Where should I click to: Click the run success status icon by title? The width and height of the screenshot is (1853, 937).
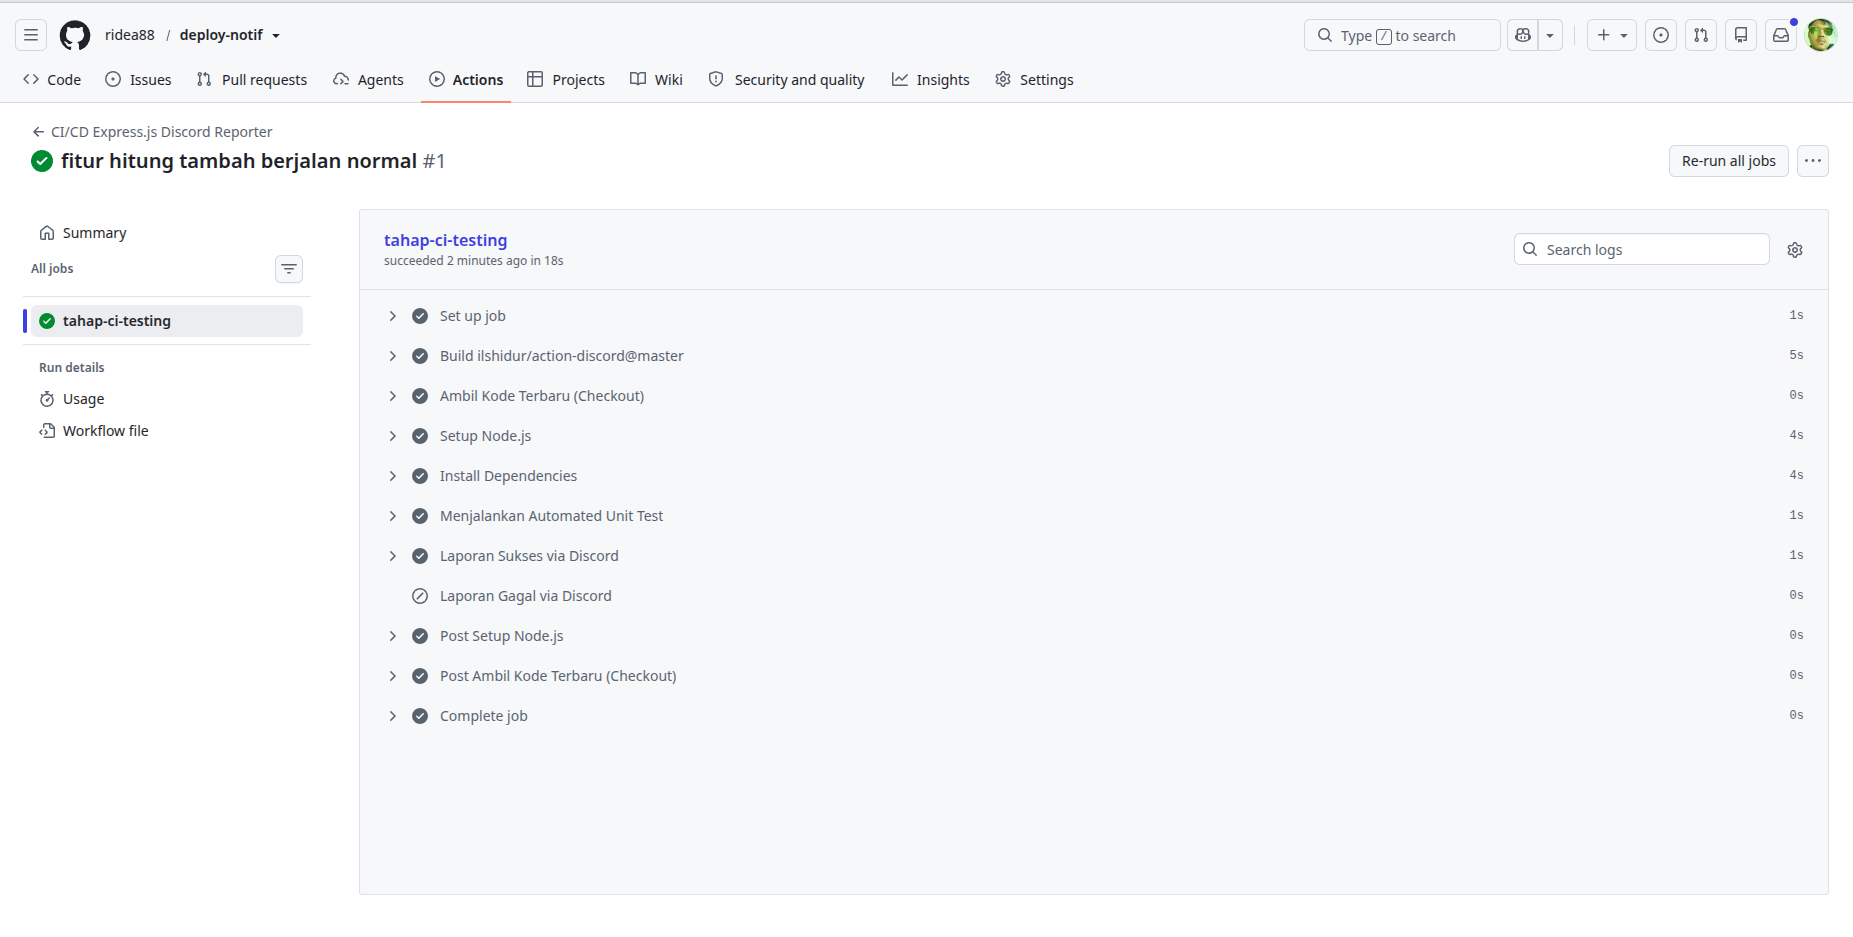click(42, 161)
